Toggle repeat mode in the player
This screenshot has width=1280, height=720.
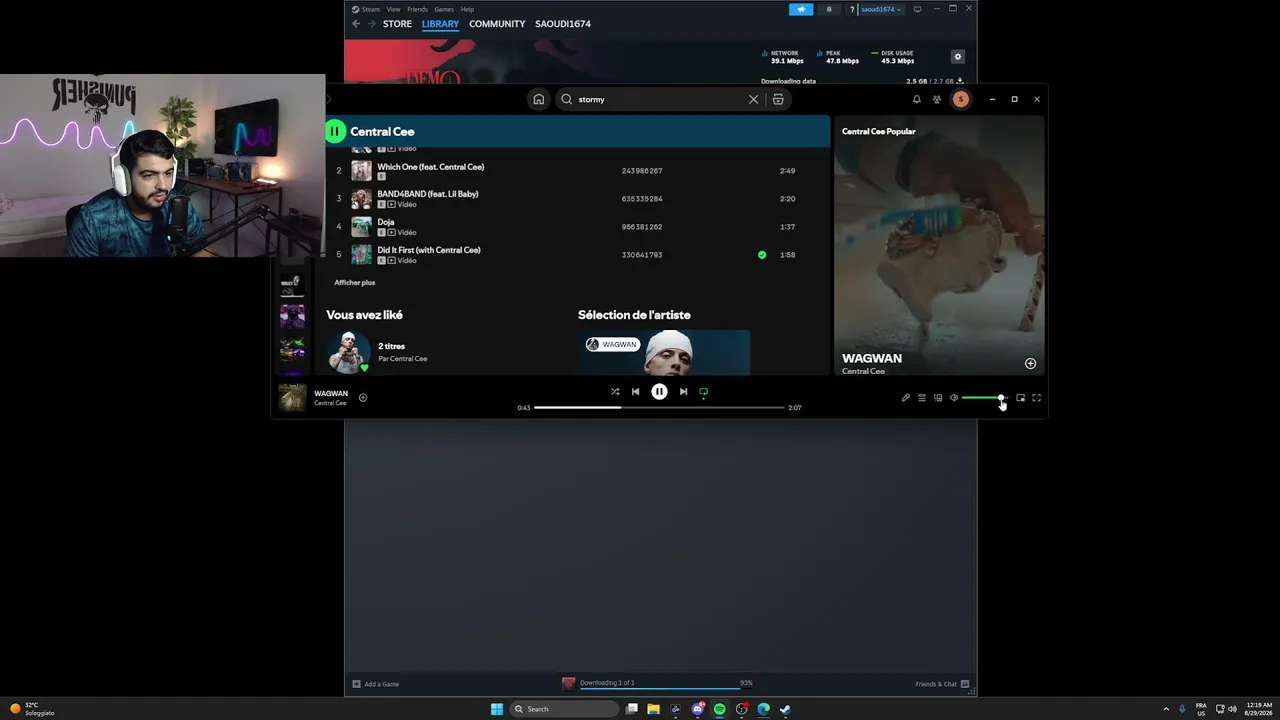pyautogui.click(x=704, y=392)
